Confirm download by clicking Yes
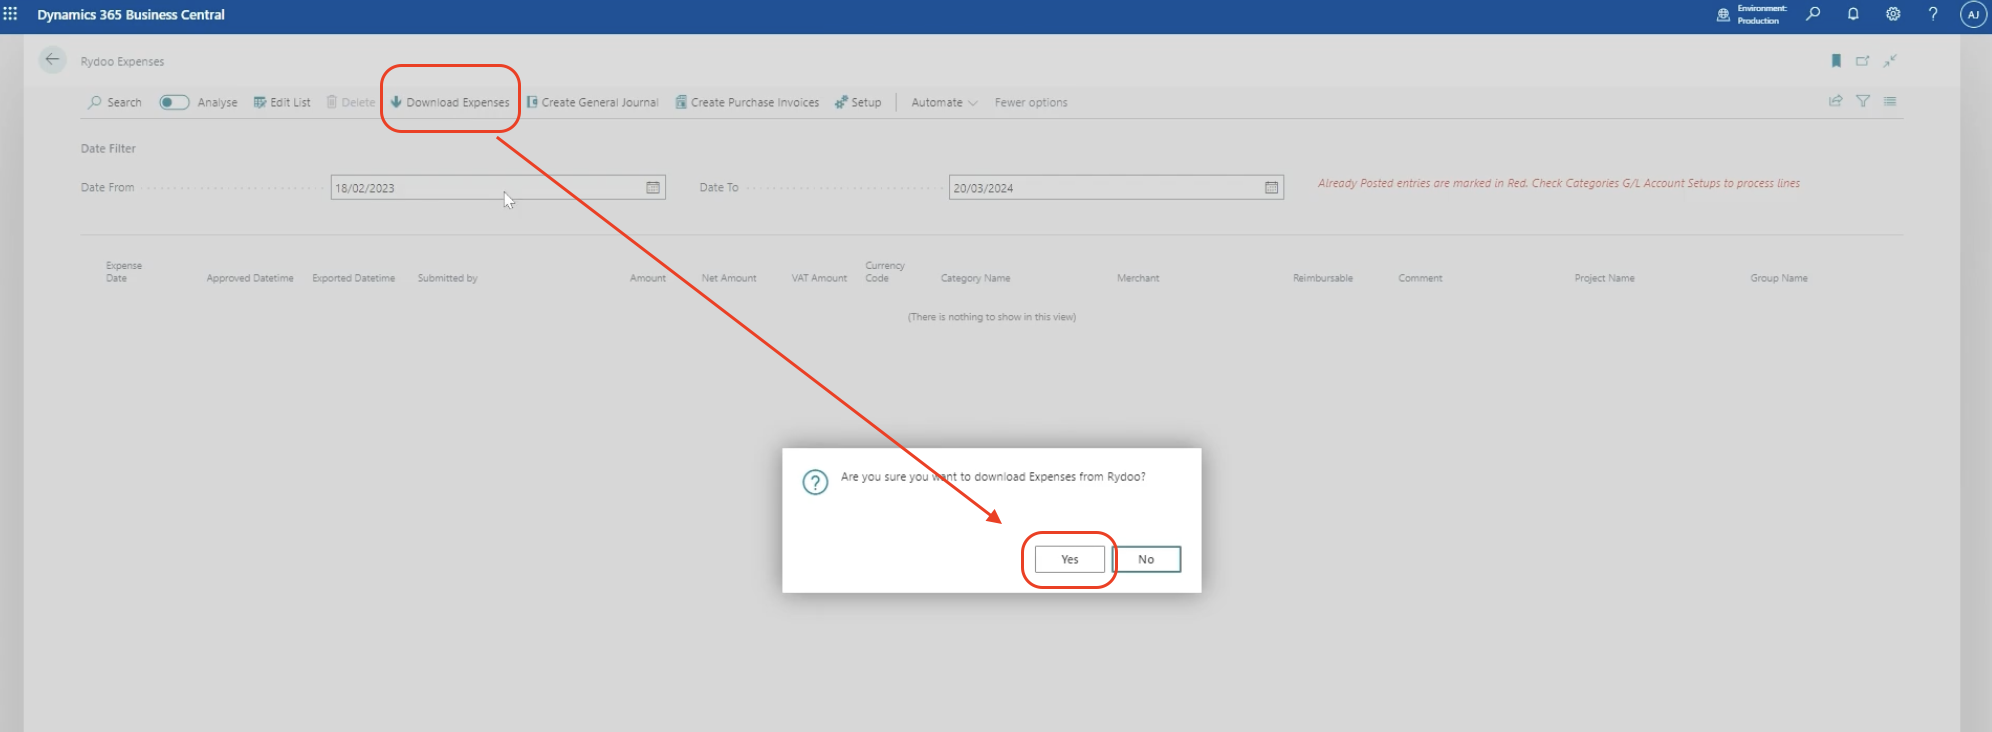This screenshot has height=732, width=1992. click(1070, 559)
